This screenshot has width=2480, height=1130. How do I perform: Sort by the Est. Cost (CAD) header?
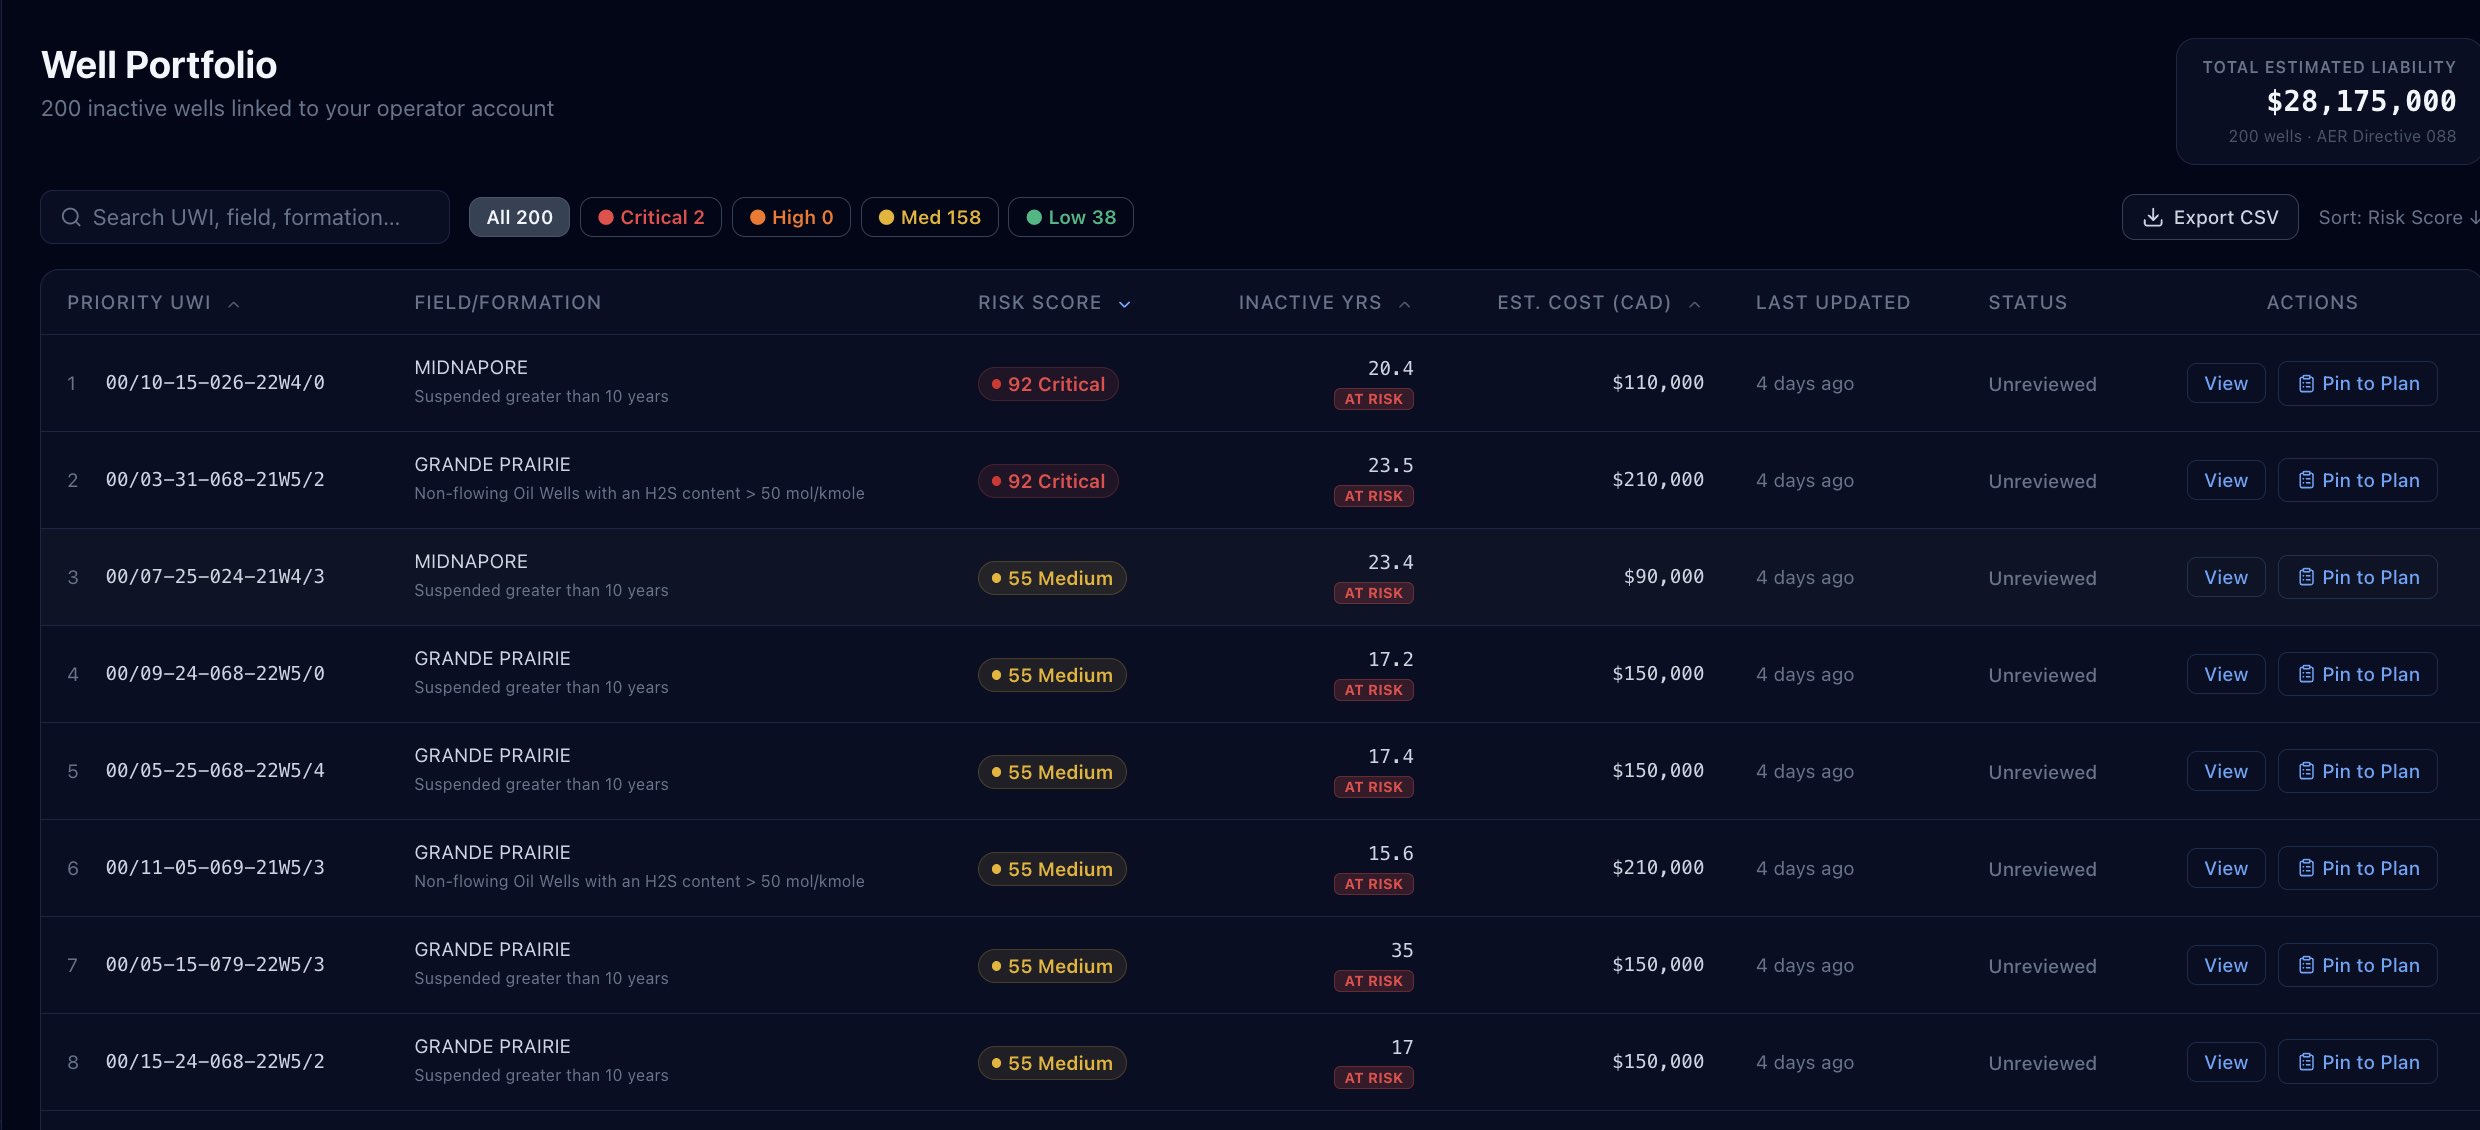pyautogui.click(x=1584, y=302)
